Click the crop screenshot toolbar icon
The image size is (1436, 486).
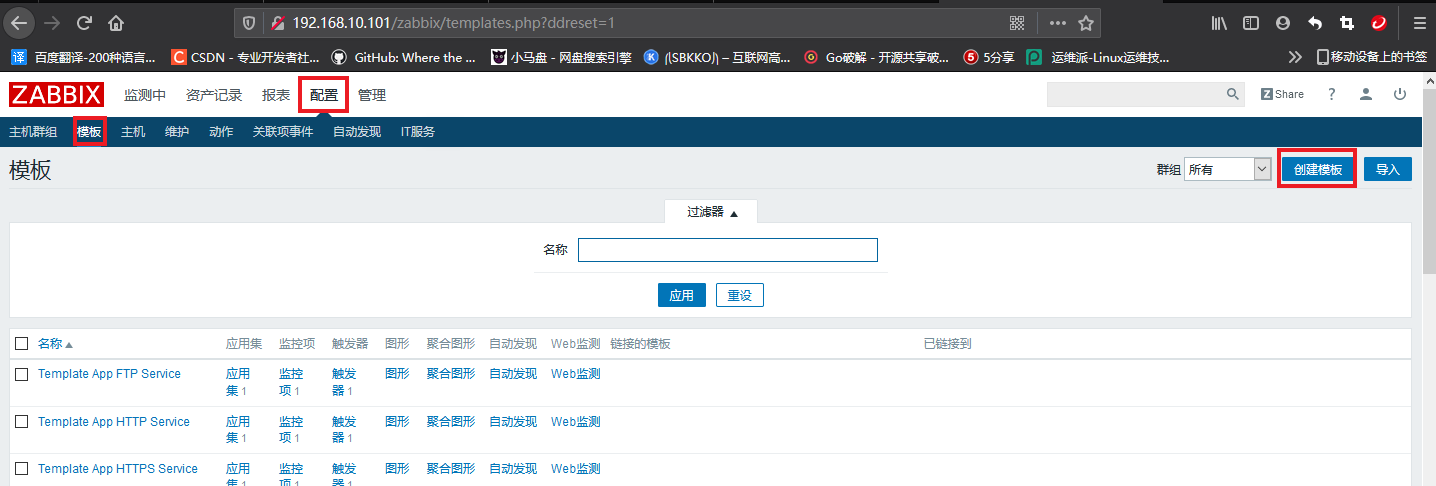(x=1346, y=22)
